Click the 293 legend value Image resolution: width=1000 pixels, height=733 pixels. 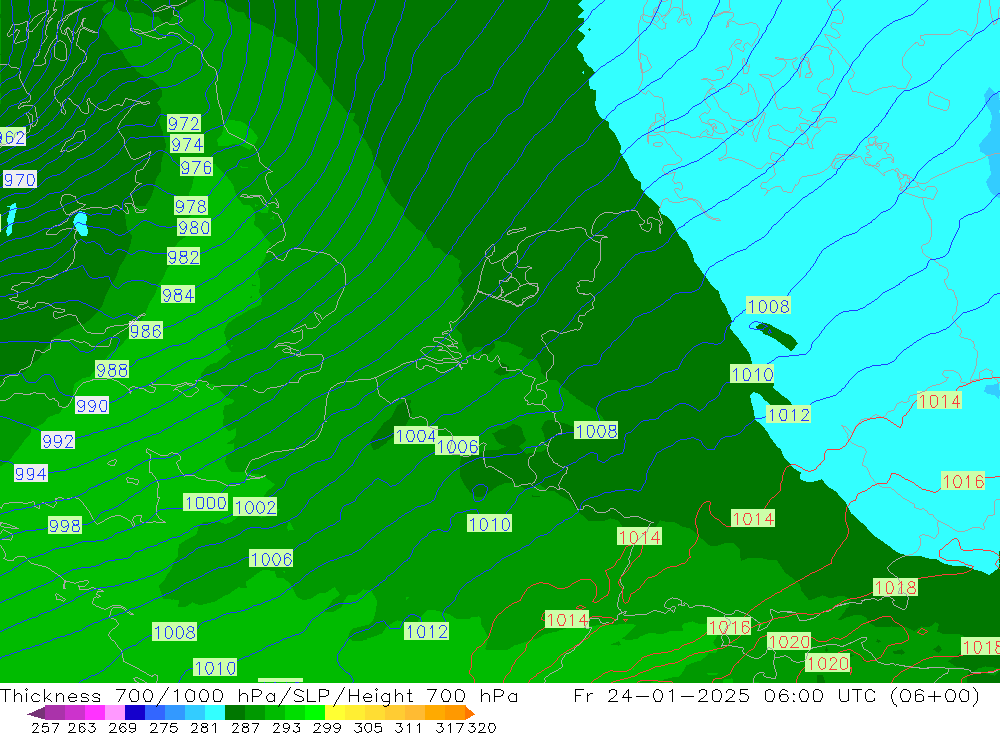point(286,727)
